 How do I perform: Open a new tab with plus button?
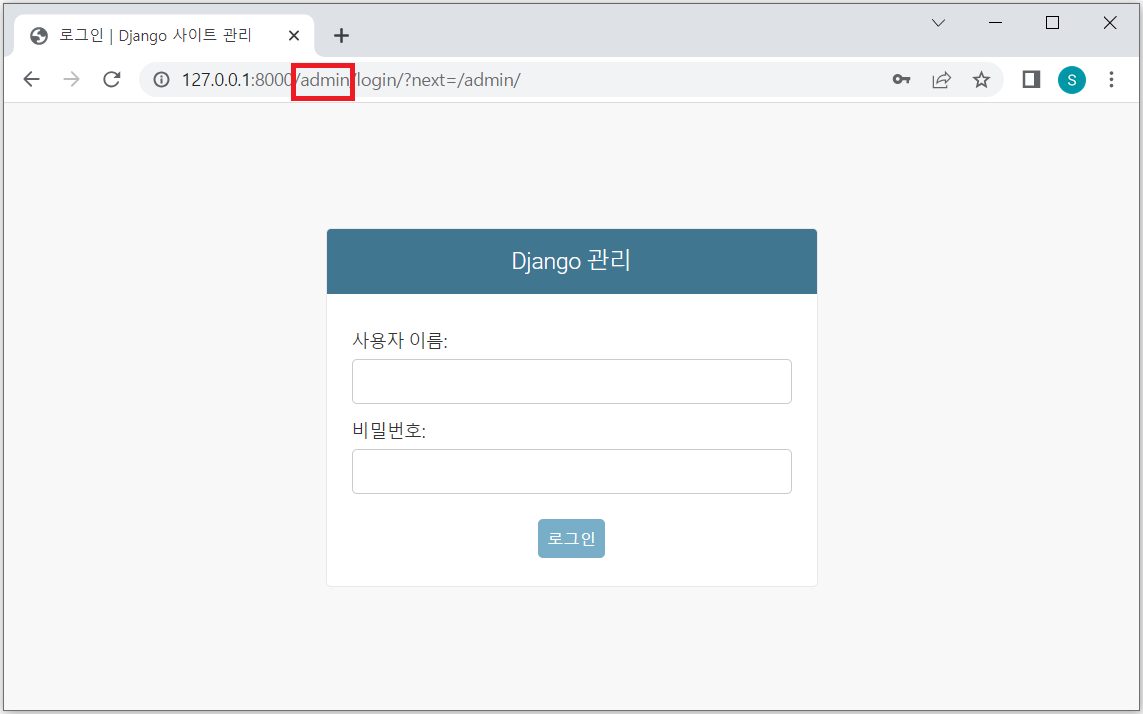pos(341,35)
